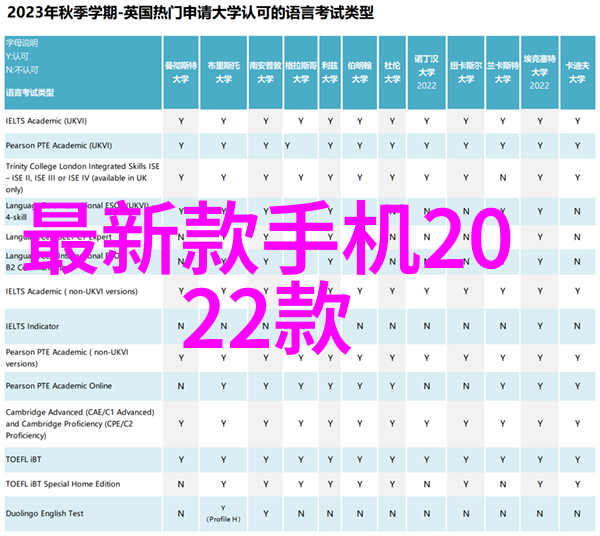Select the N for 兰卡斯特大学 in Trinity College row
Screen dimensions: 600x536
tap(503, 178)
